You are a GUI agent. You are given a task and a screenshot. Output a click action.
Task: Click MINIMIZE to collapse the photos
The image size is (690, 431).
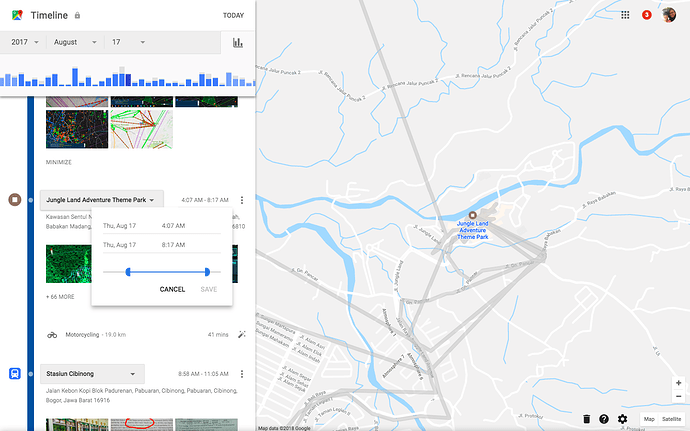(59, 162)
